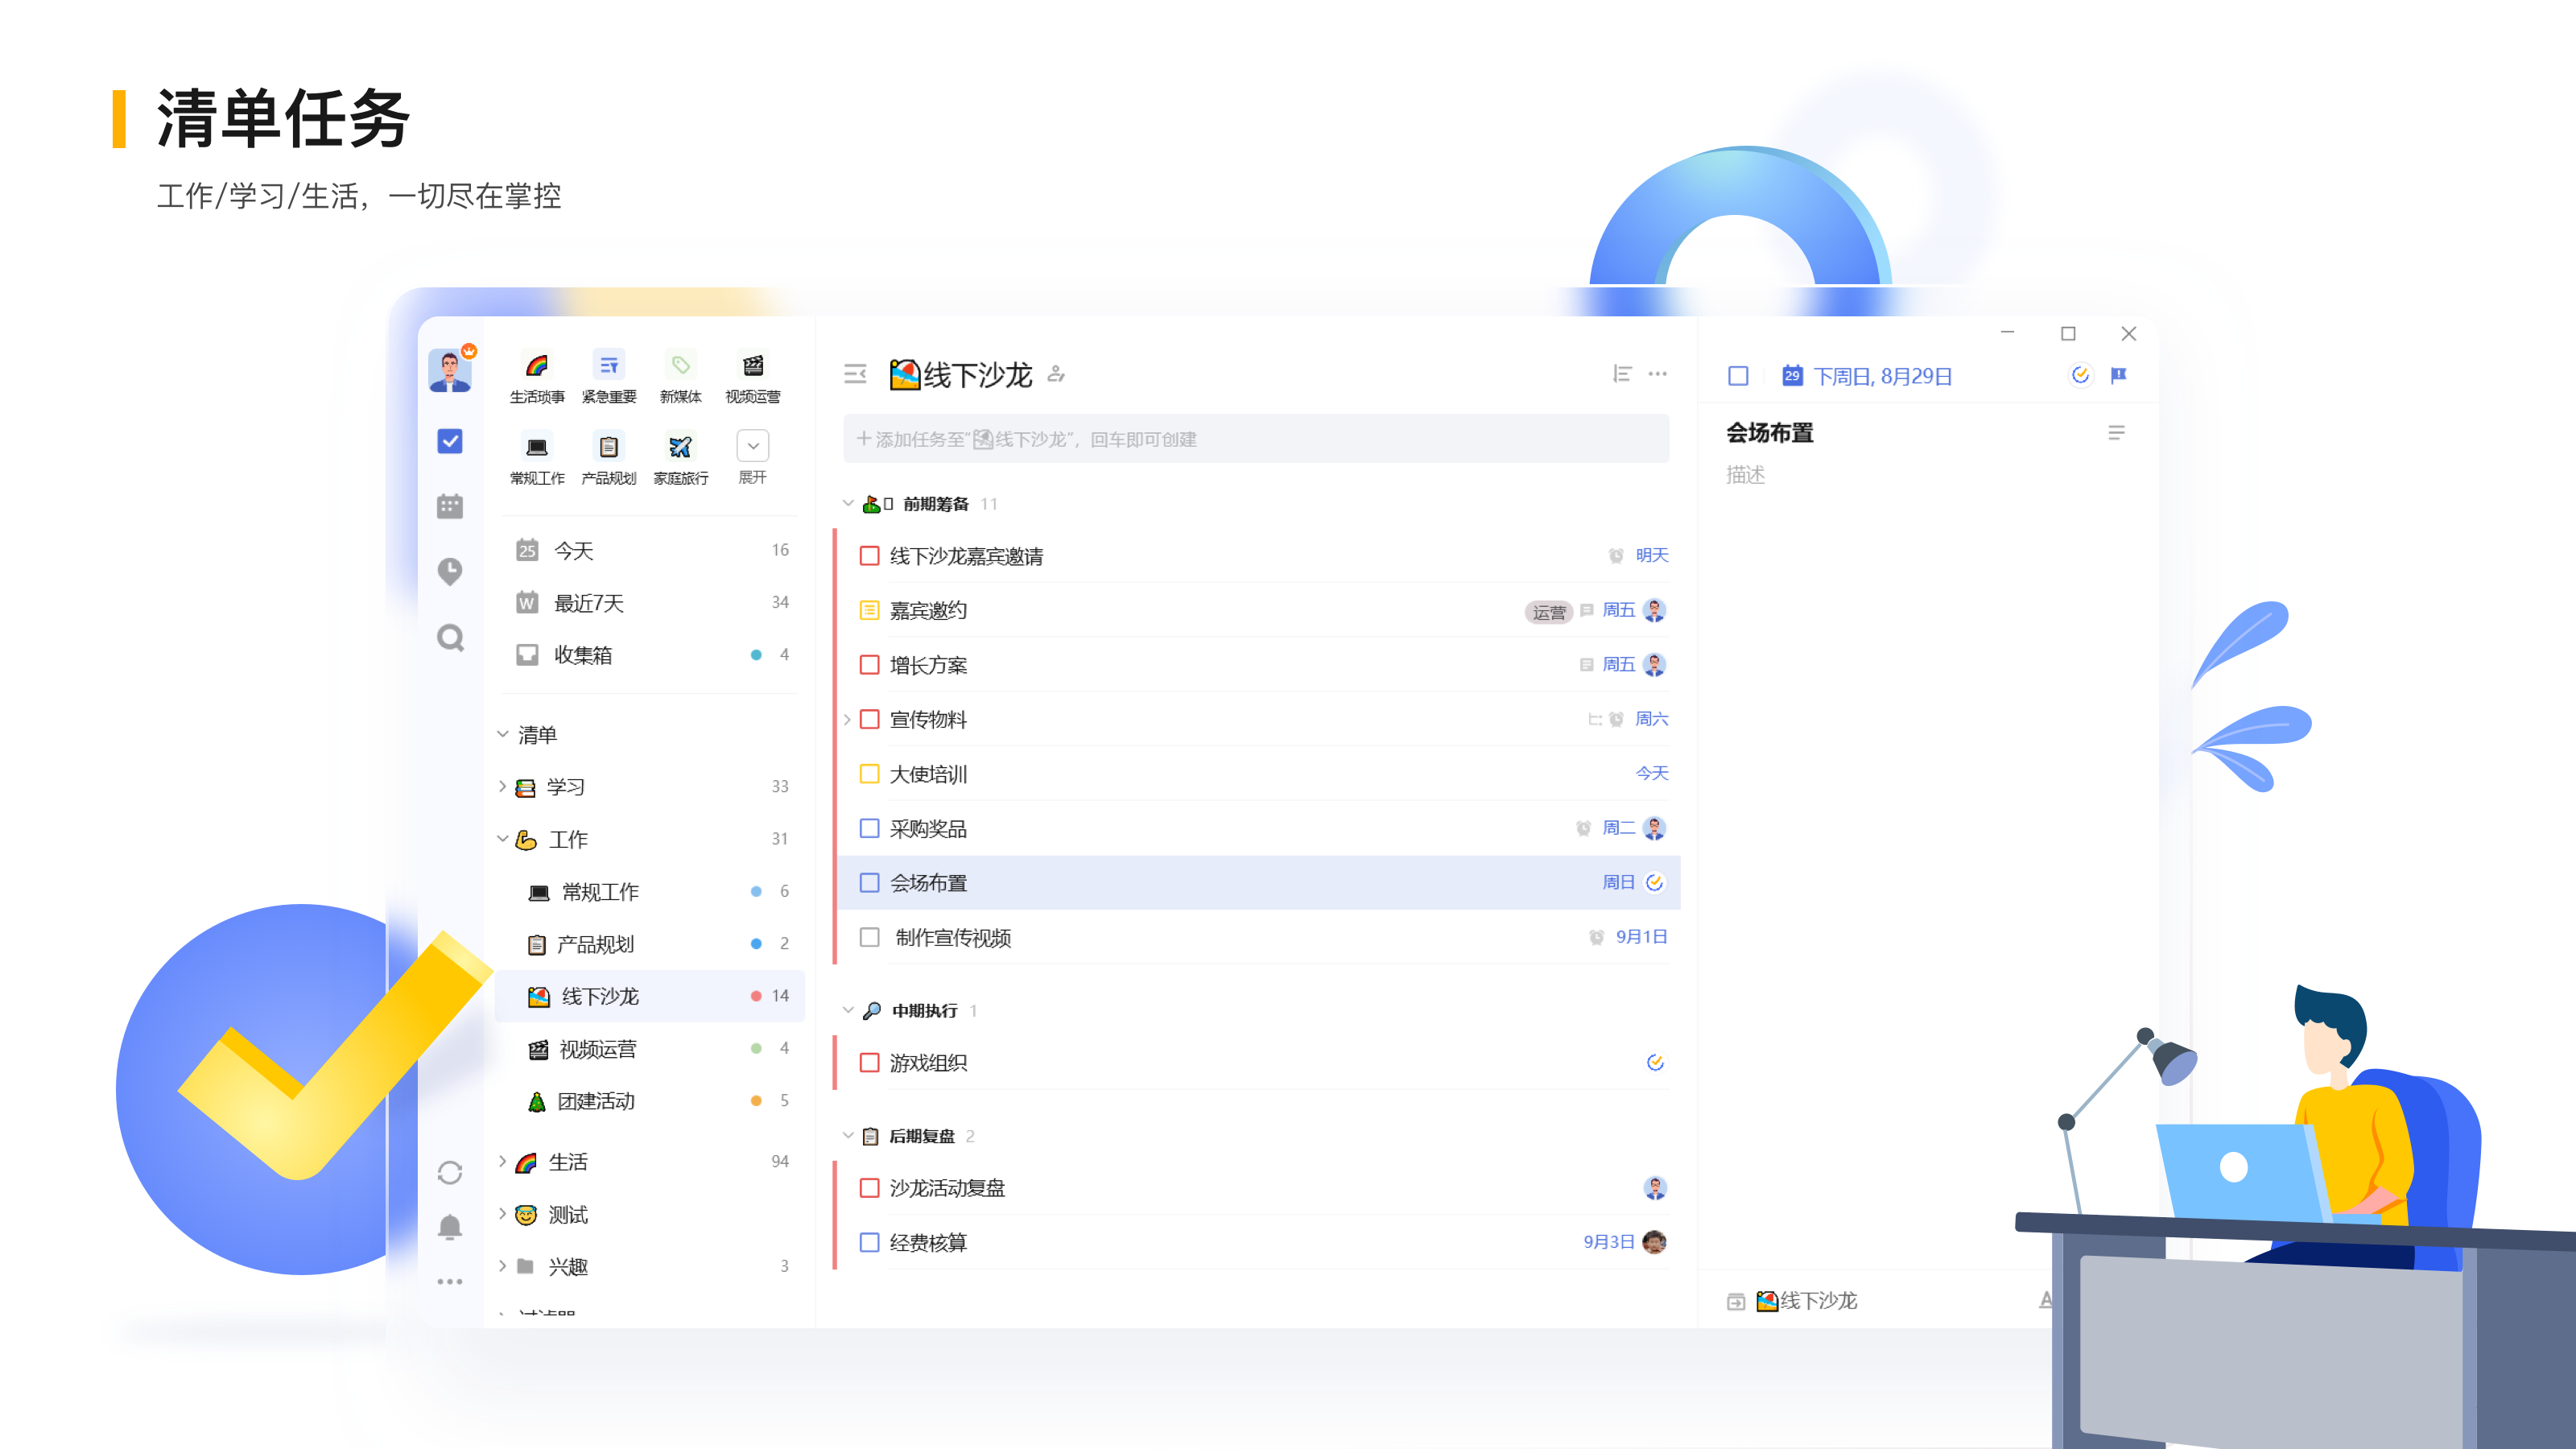
Task: Expand the 学习 folder in sidebar
Action: [503, 787]
